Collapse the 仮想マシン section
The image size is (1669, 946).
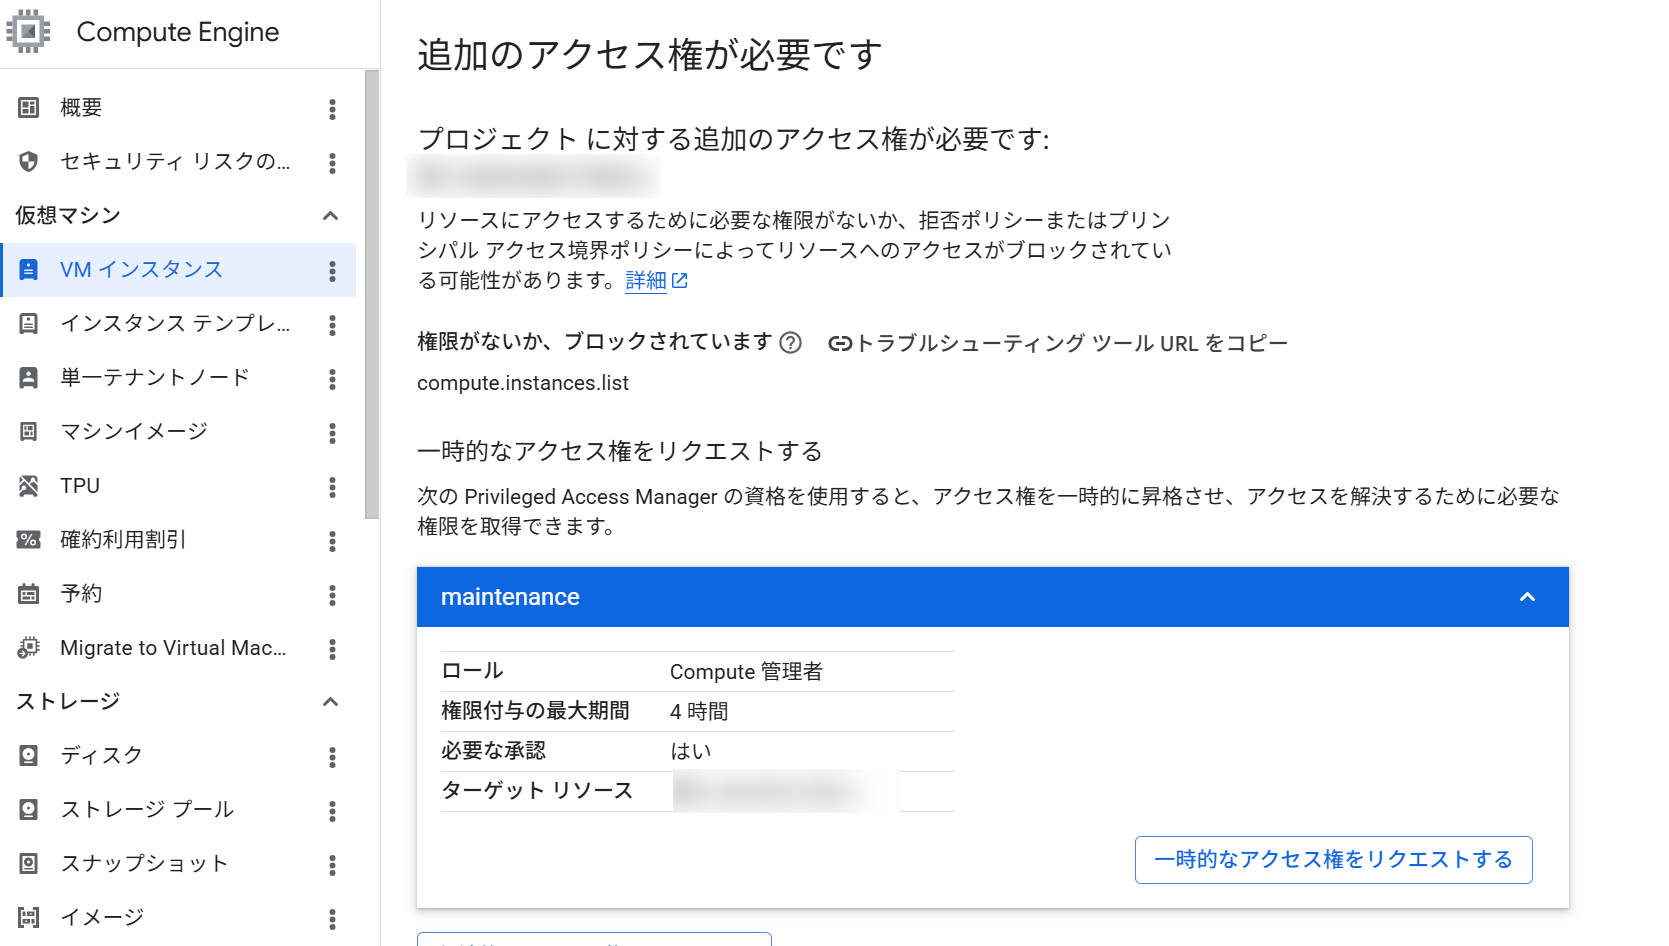(x=330, y=215)
